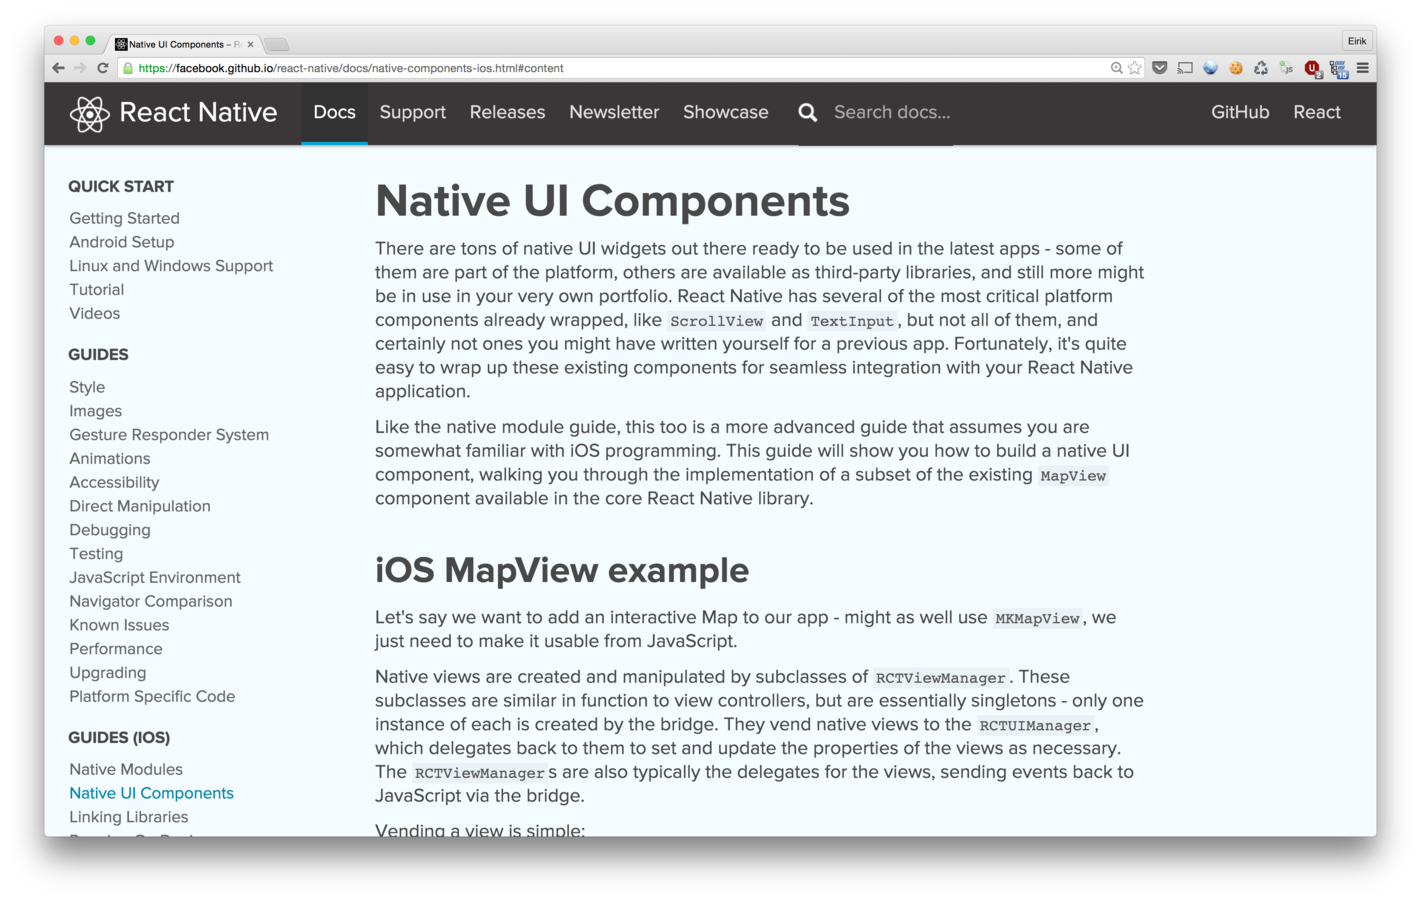Click the ScrollView inline code text
1421x900 pixels.
[716, 321]
